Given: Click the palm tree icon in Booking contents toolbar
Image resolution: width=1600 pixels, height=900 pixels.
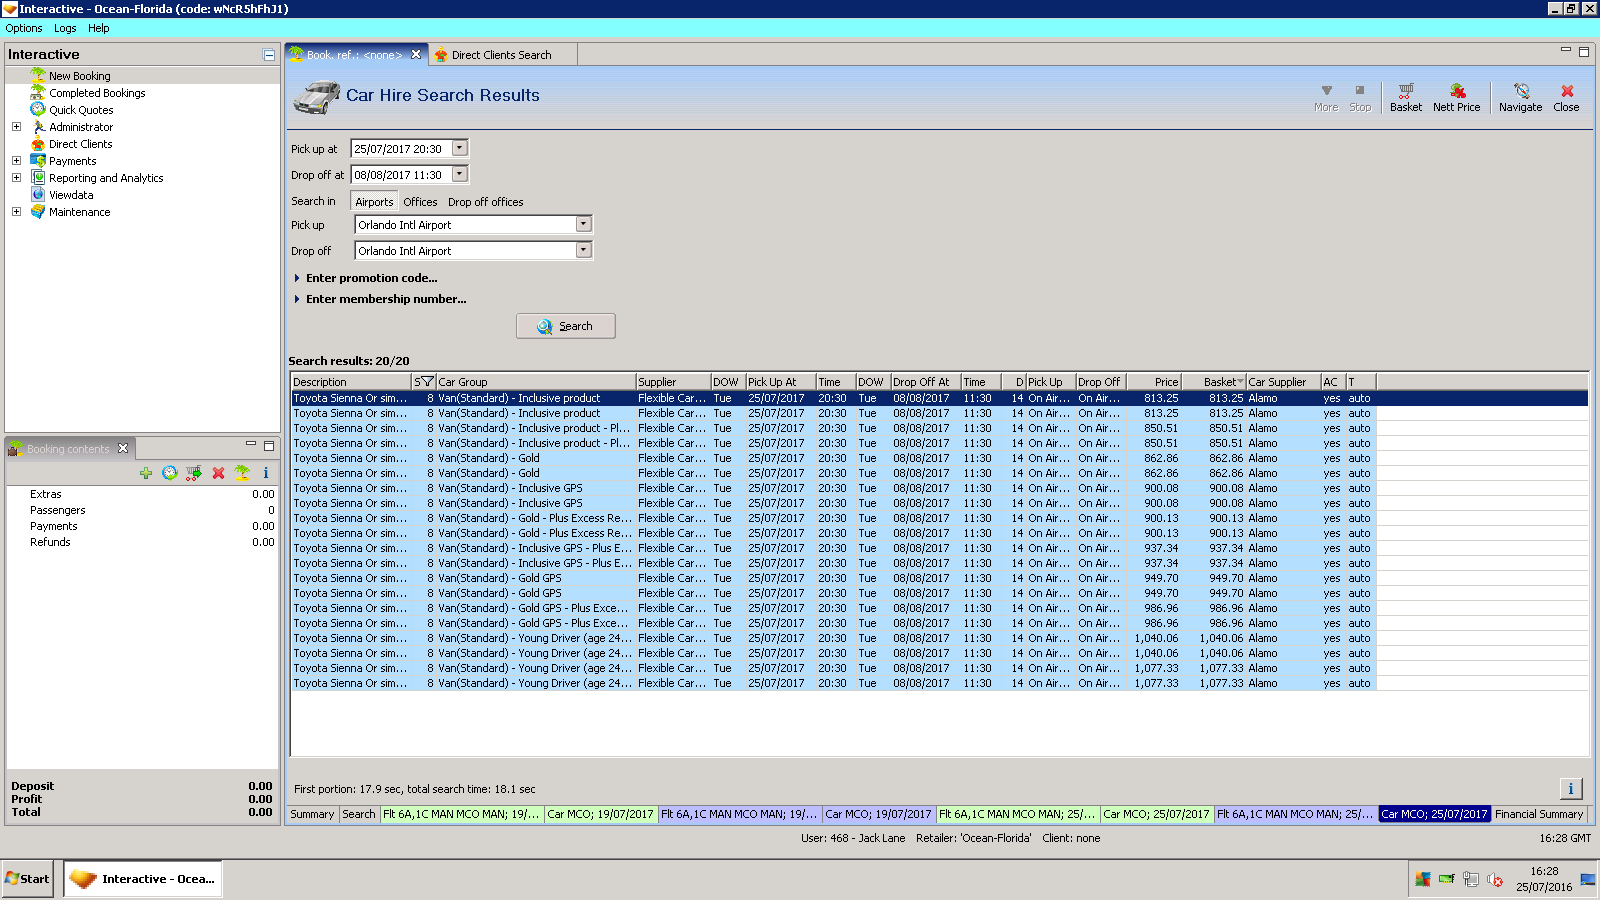Looking at the screenshot, I should click(x=242, y=473).
